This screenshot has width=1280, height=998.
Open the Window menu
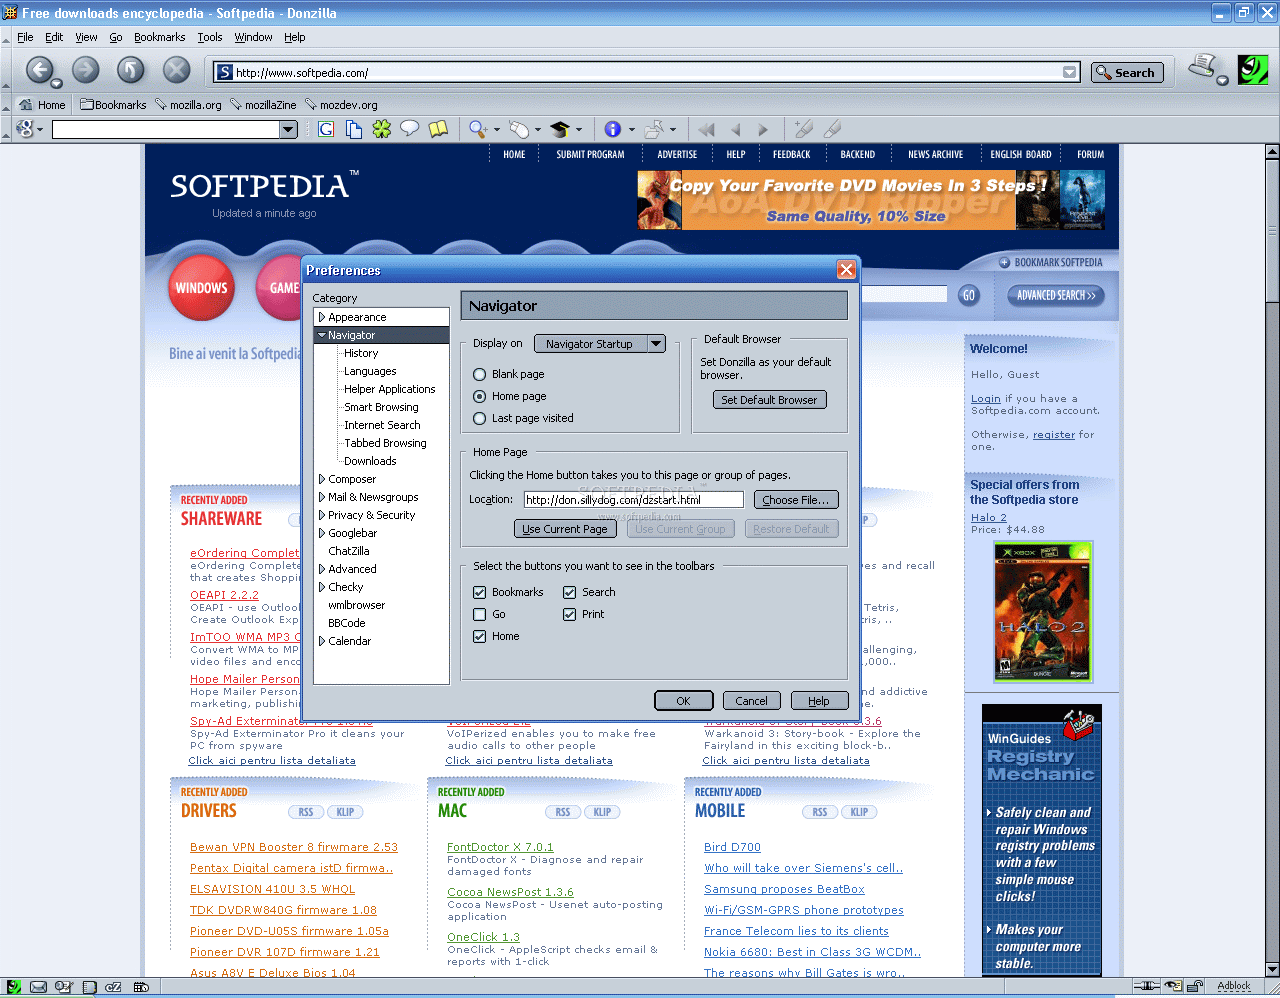tap(253, 37)
